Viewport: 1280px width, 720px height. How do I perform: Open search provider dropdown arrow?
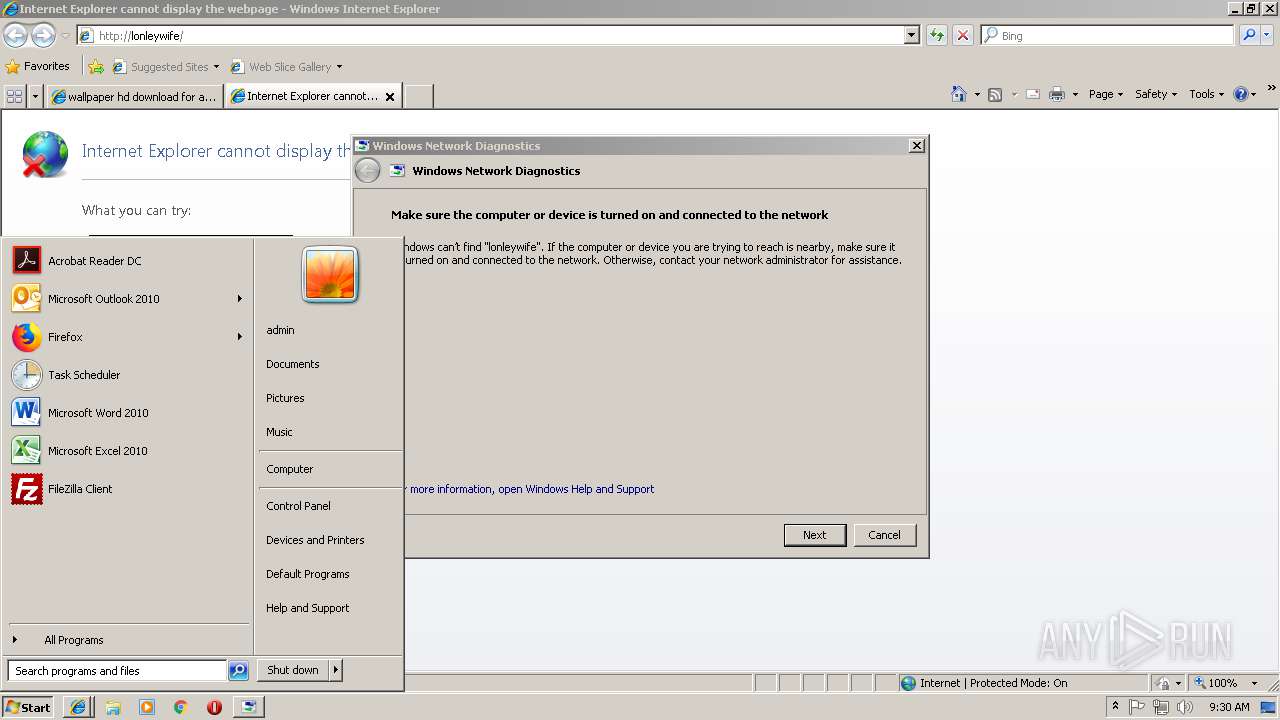[1267, 35]
